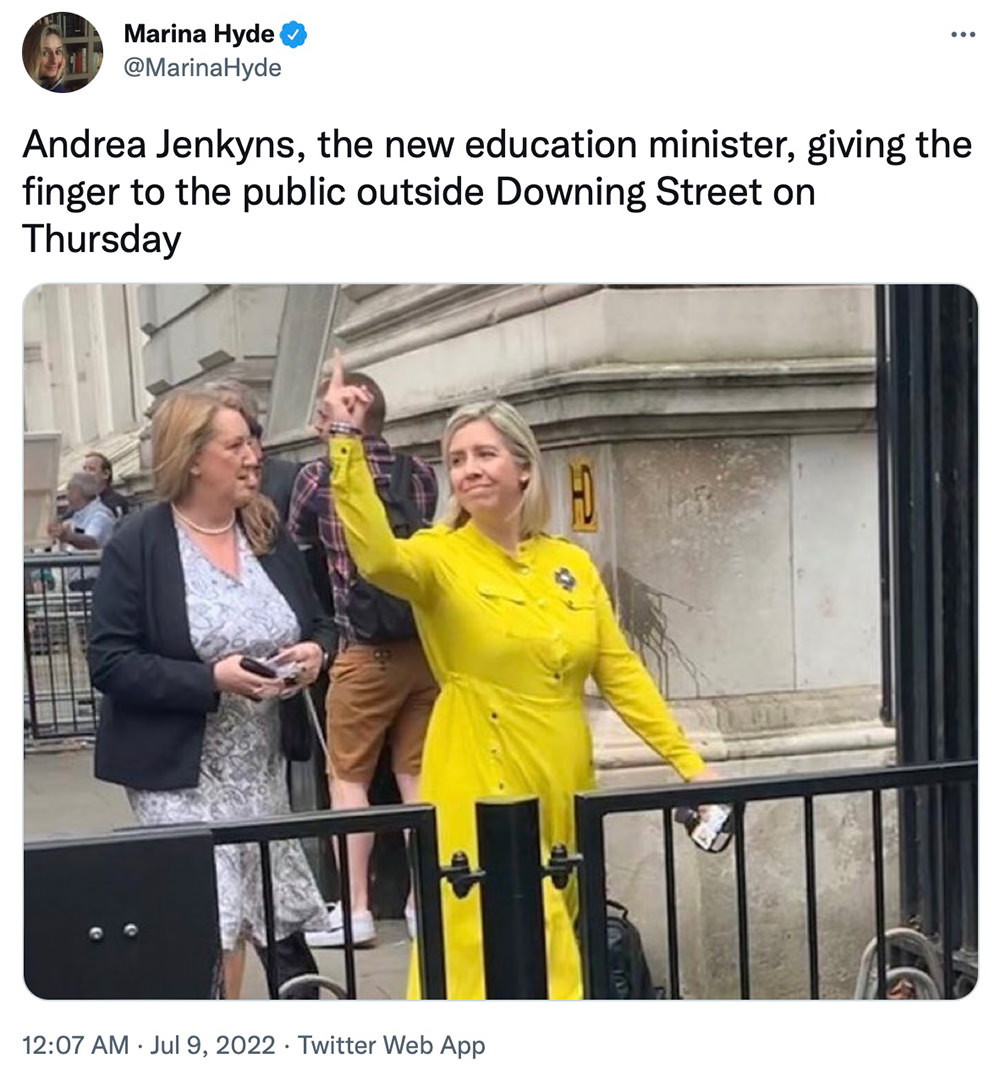Click the yellow HD sign on wall
Image resolution: width=1000 pixels, height=1086 pixels.
coord(583,495)
